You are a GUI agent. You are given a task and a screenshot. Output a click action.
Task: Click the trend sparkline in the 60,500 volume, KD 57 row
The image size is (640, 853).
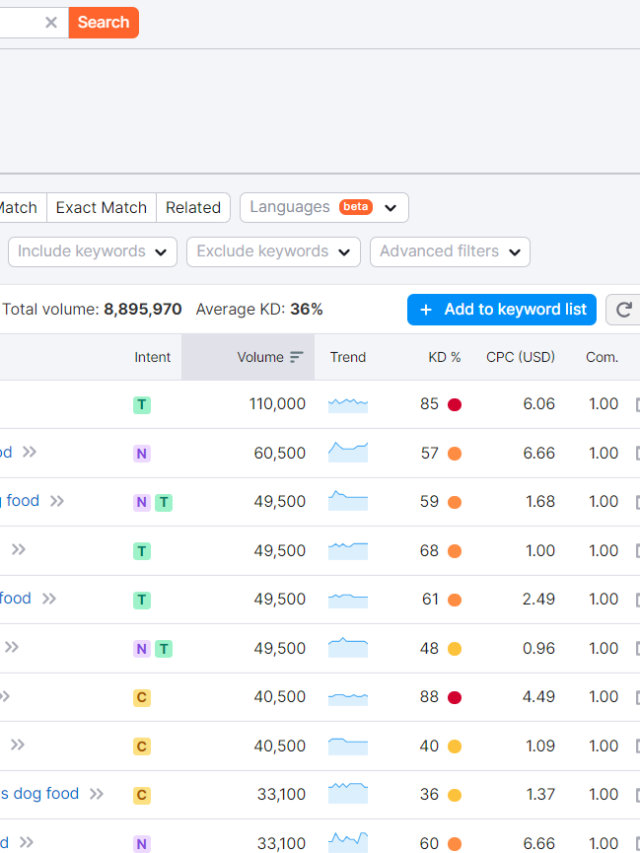pos(348,453)
